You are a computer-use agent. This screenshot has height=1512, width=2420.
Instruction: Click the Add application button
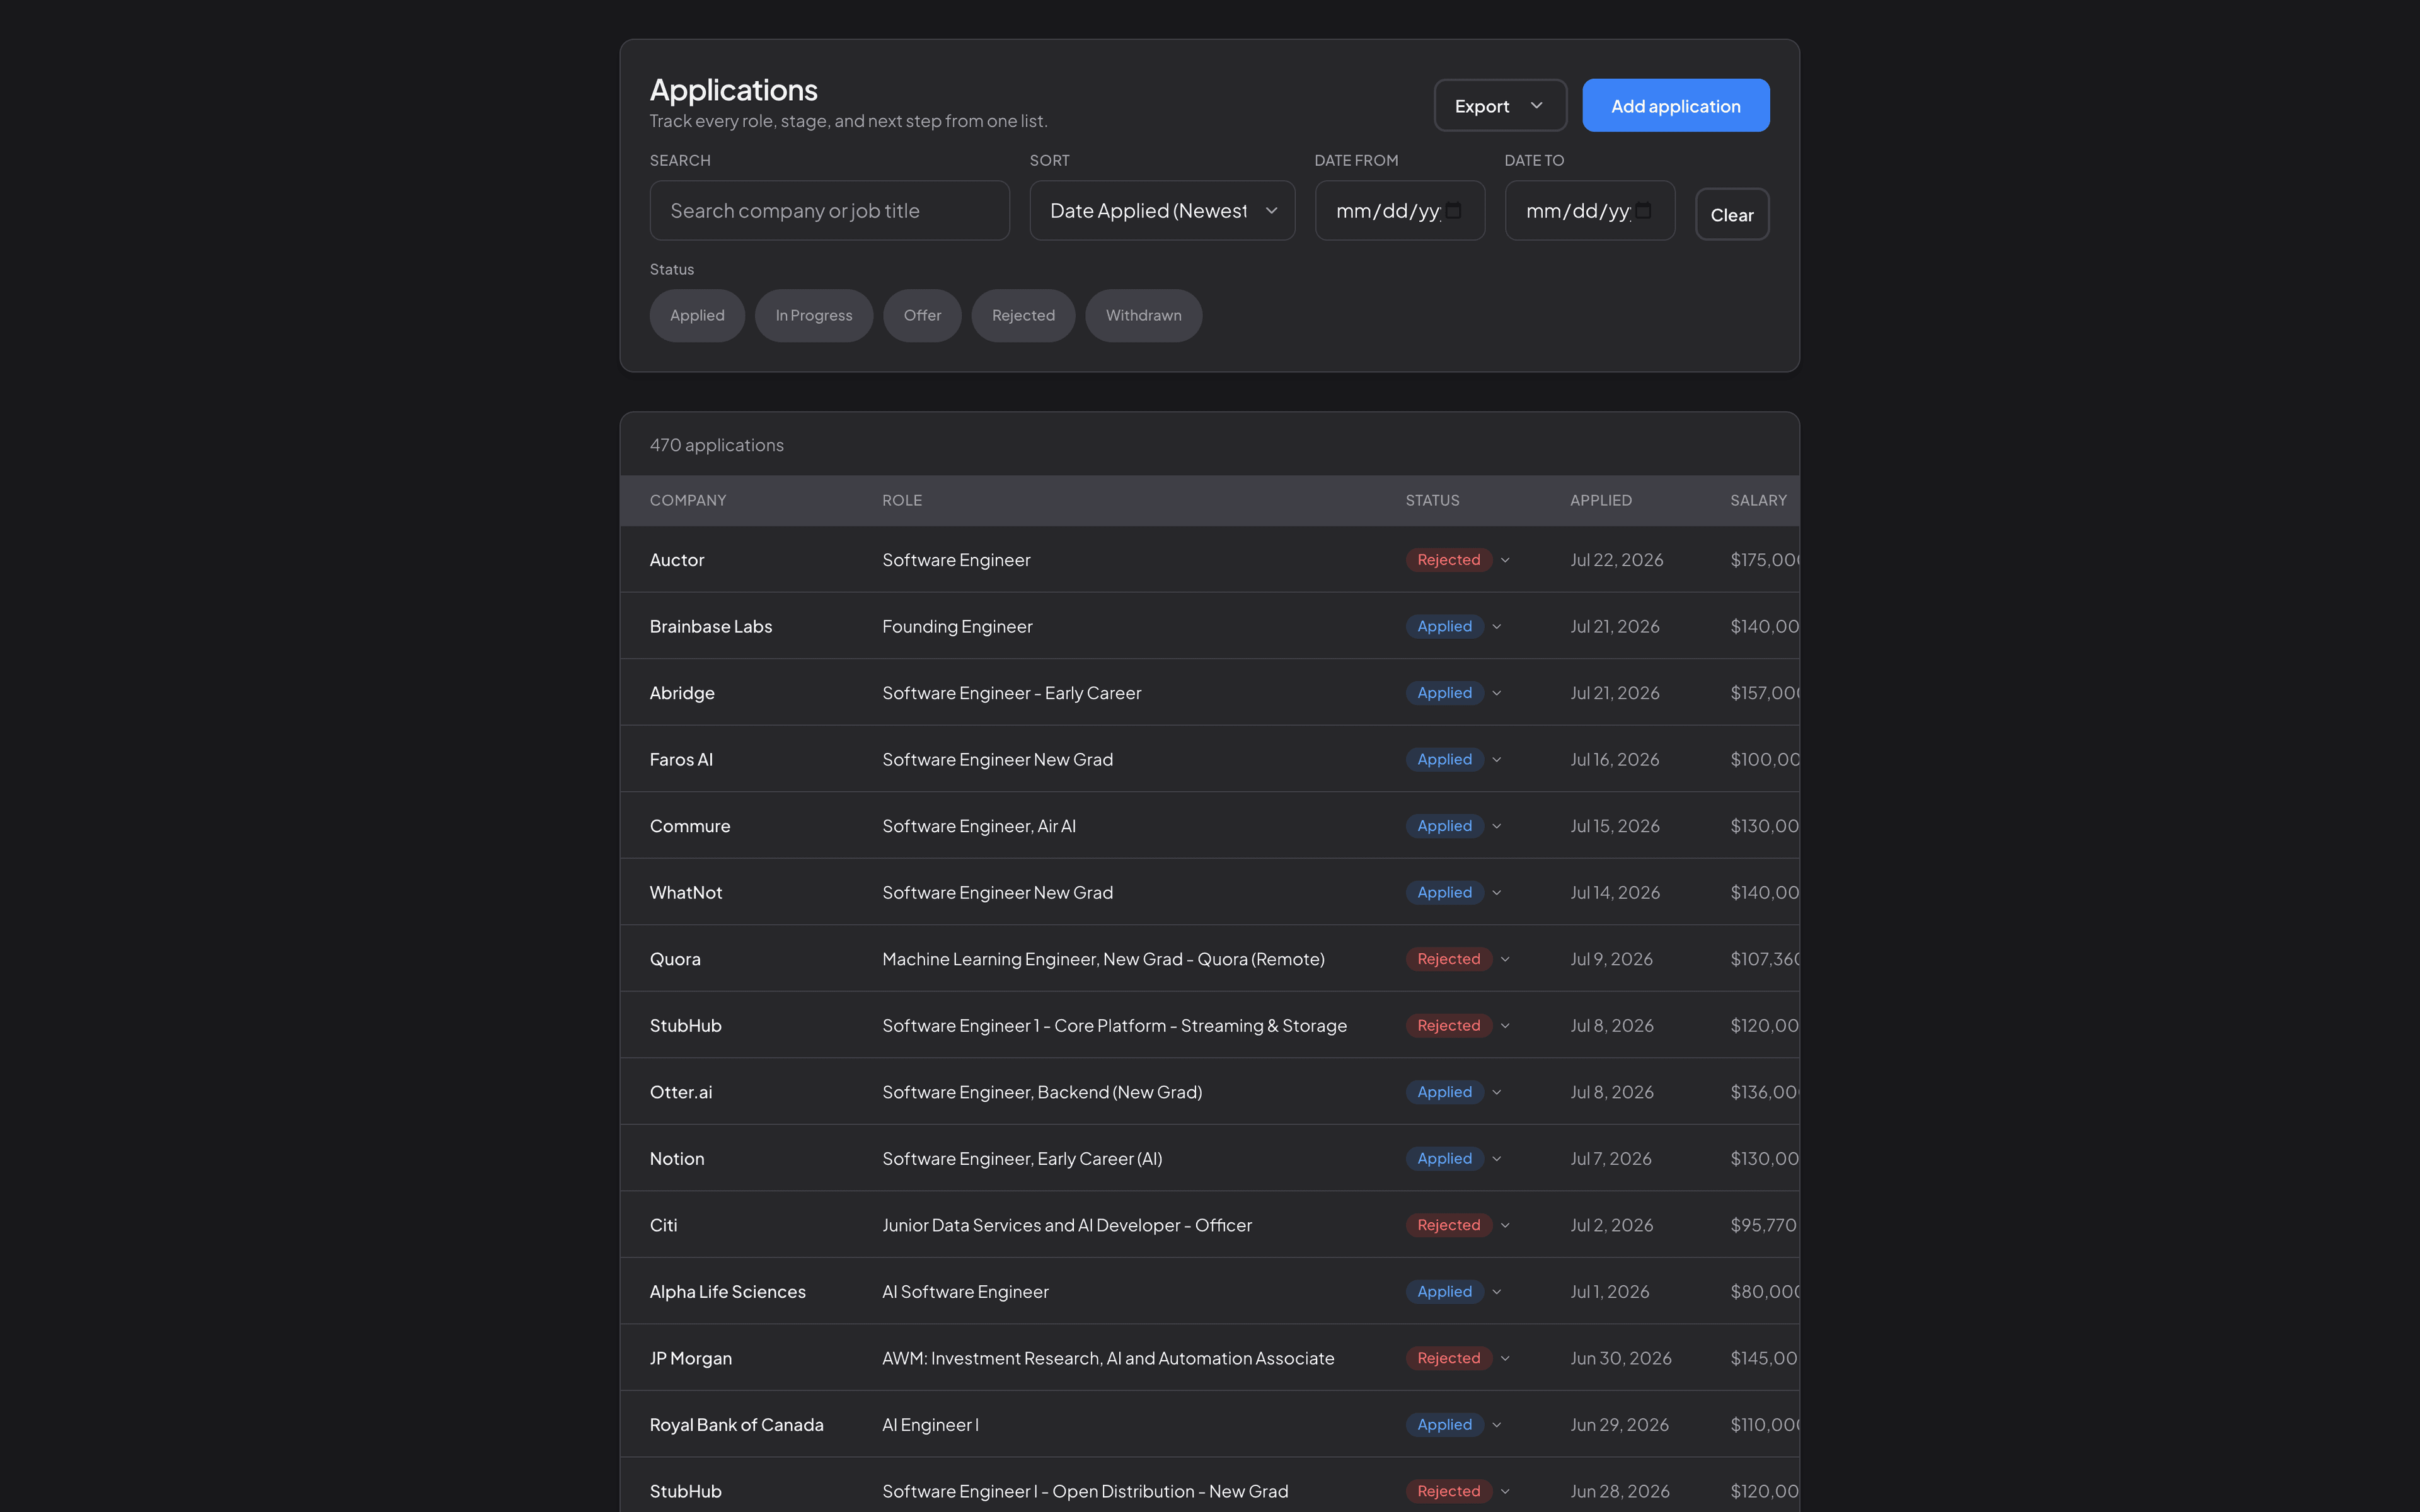tap(1675, 105)
